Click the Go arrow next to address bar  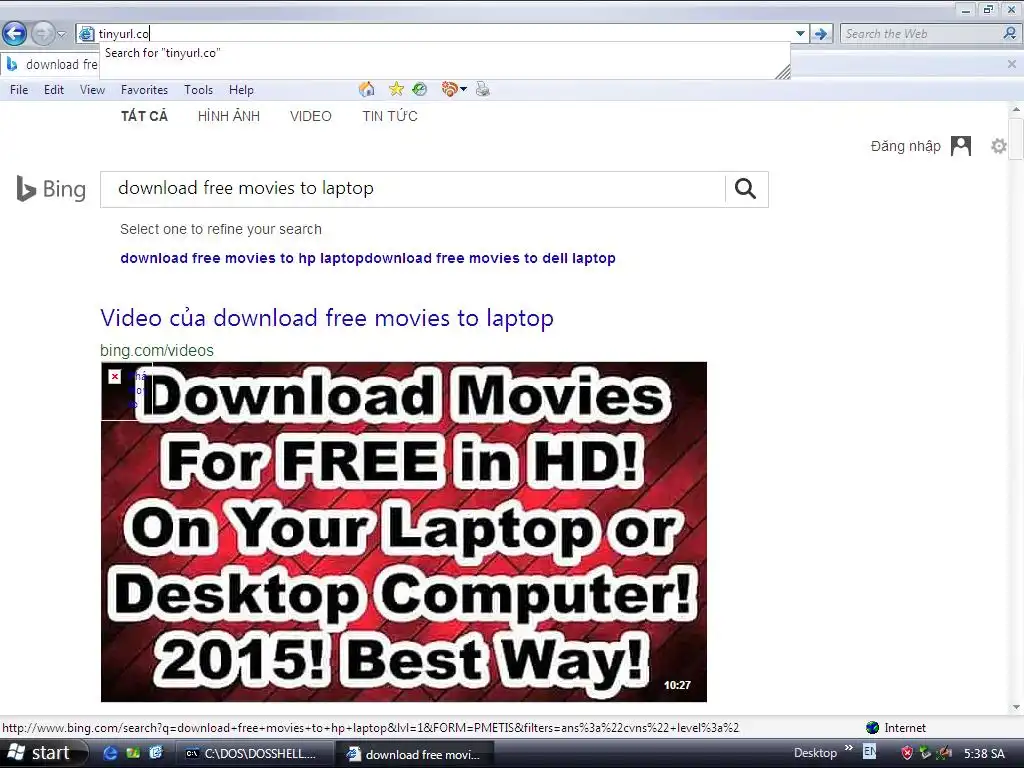coord(821,34)
